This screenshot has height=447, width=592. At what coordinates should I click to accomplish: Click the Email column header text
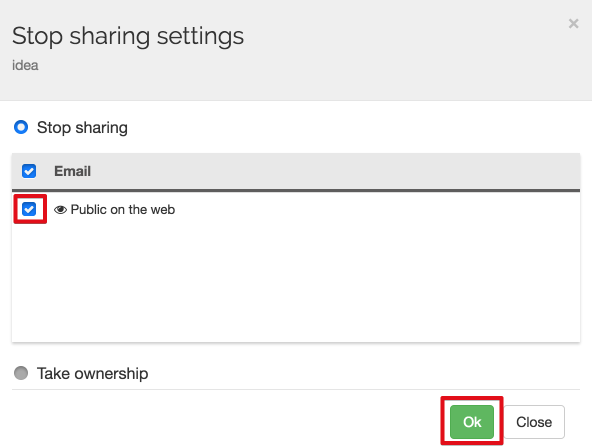click(x=72, y=171)
